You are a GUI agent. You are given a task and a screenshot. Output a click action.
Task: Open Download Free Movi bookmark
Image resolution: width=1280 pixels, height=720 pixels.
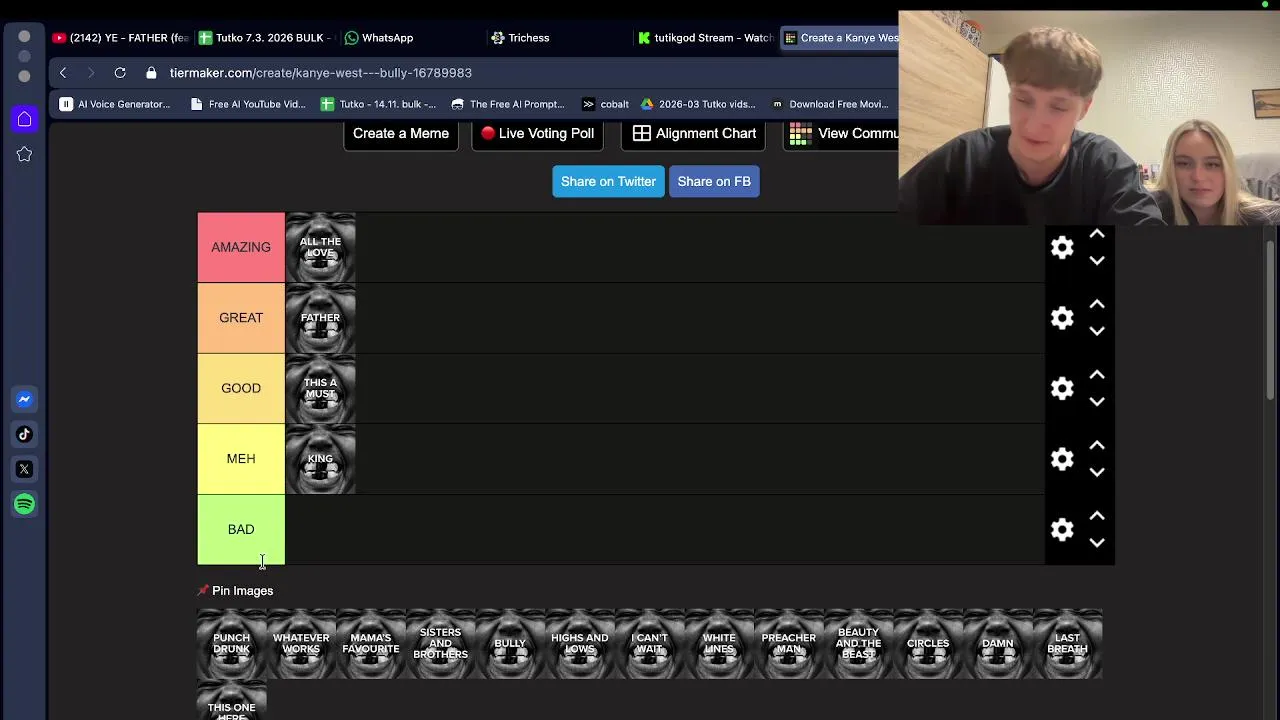(829, 104)
